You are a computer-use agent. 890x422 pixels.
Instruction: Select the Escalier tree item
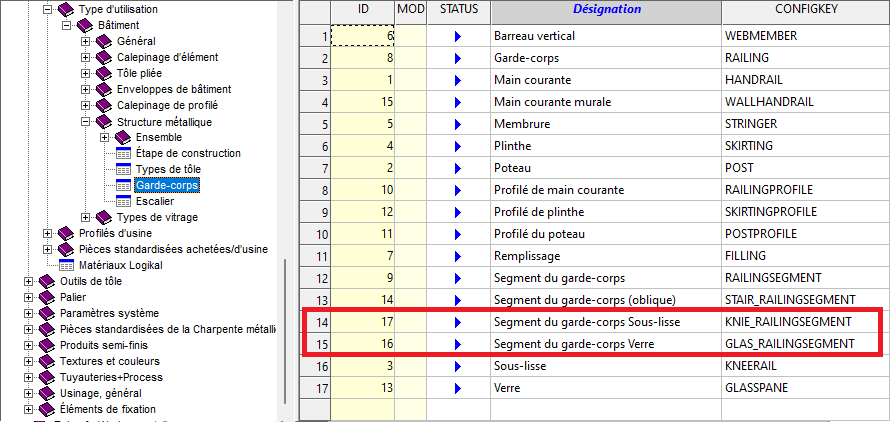pyautogui.click(x=154, y=201)
